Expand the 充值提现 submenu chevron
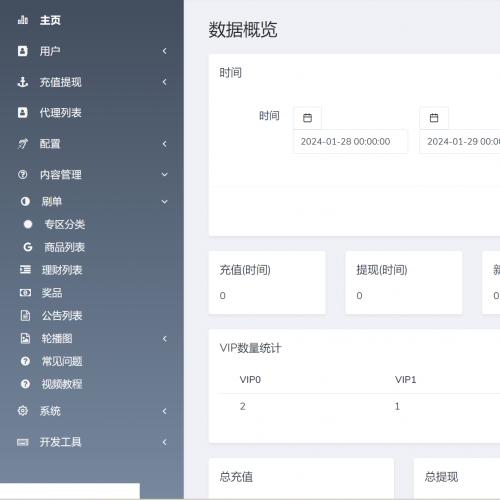Image resolution: width=500 pixels, height=500 pixels. click(164, 82)
